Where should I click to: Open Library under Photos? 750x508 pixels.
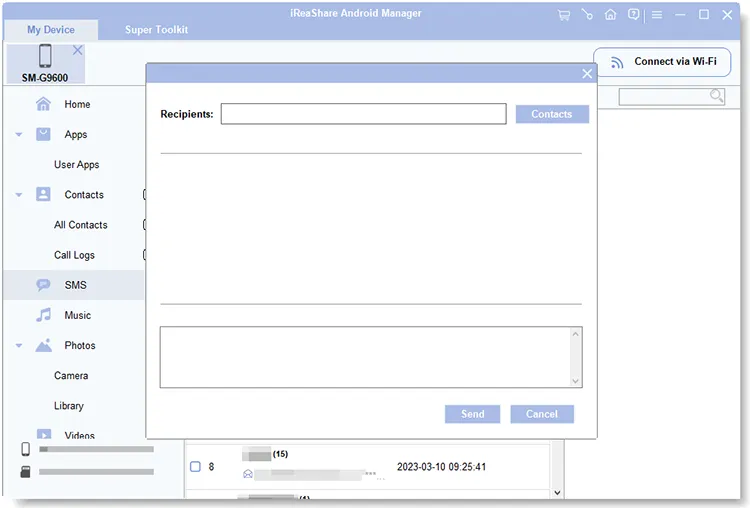click(x=69, y=406)
